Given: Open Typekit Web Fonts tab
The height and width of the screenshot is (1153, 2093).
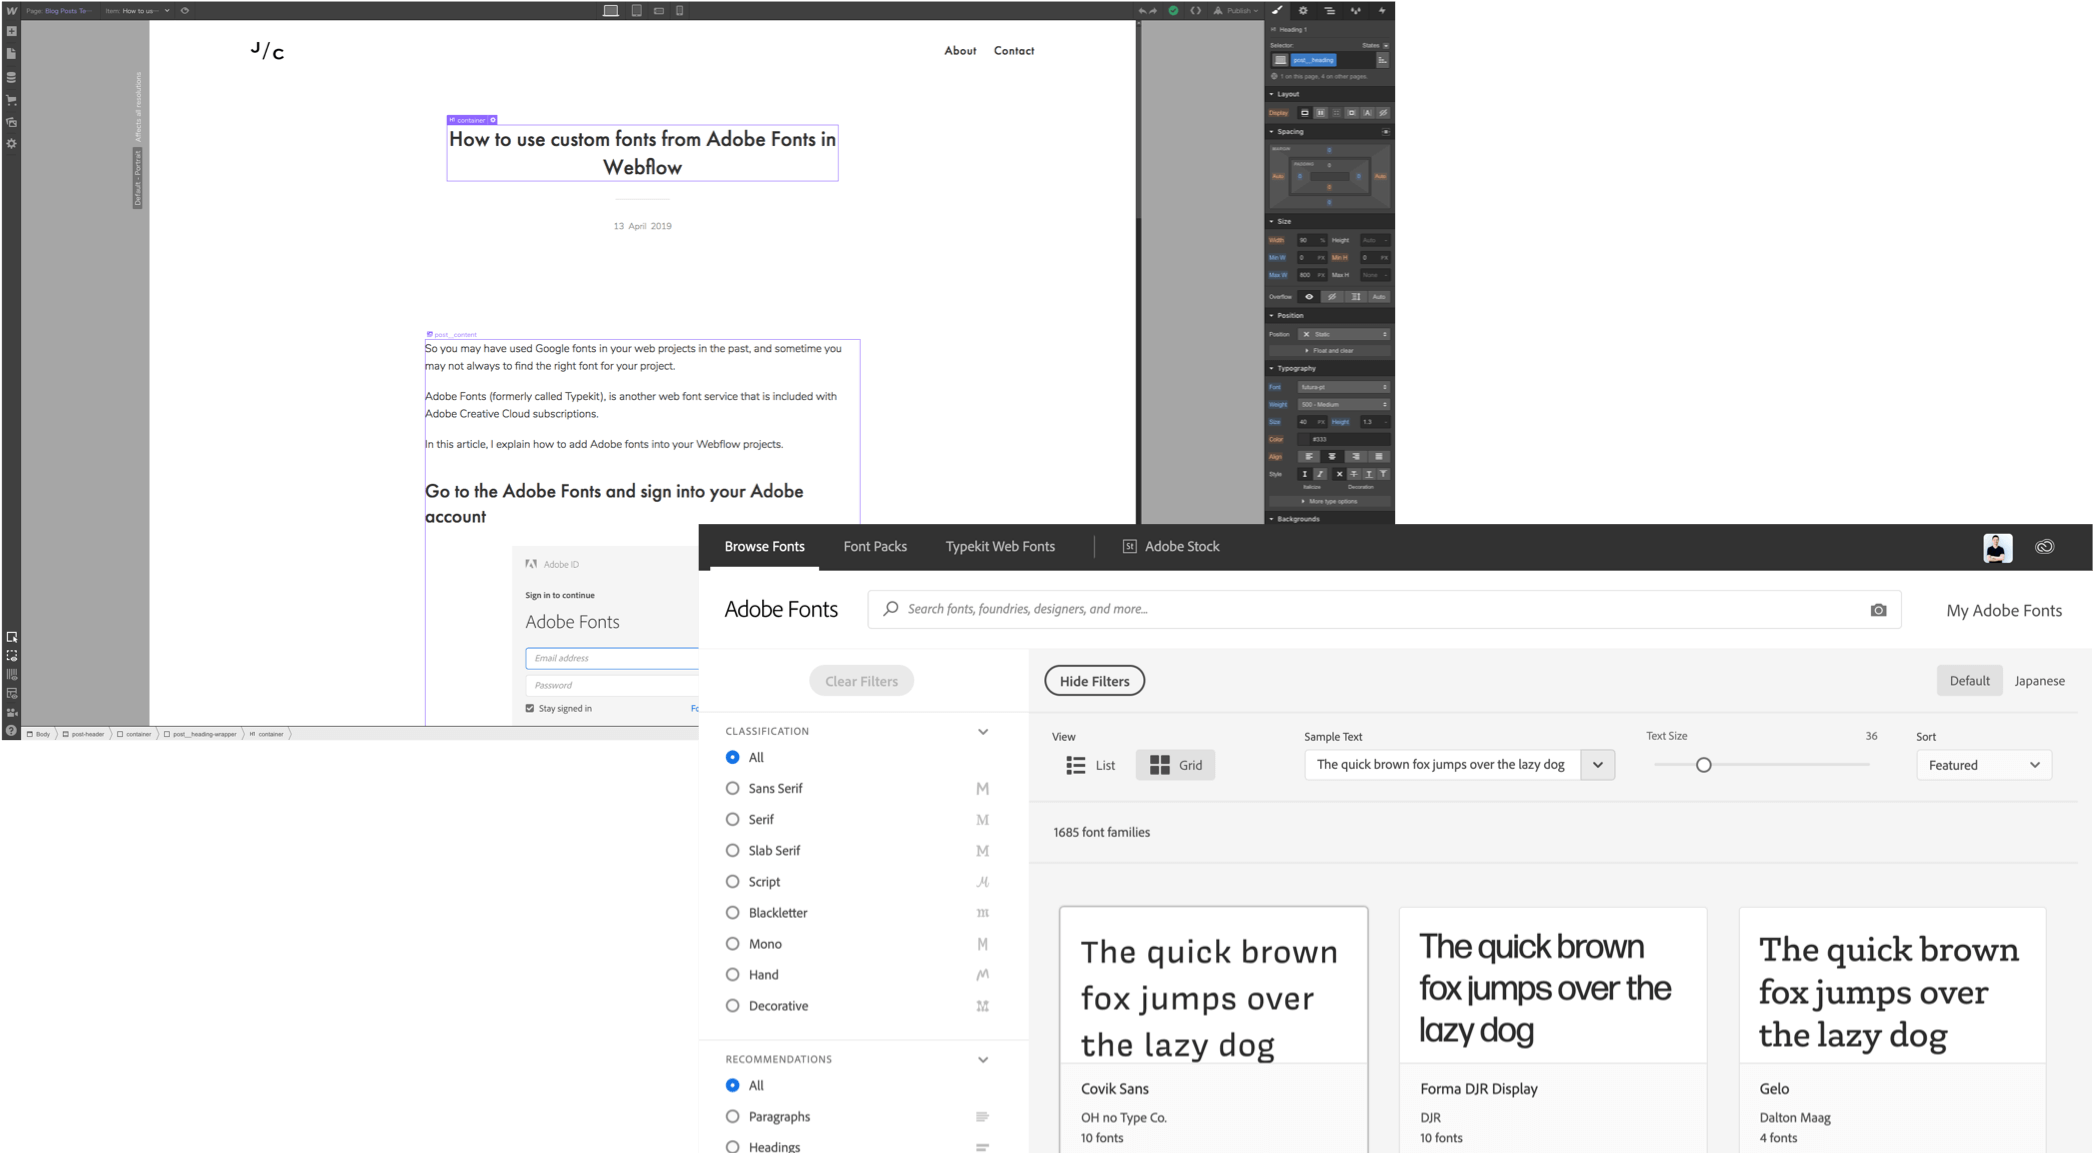Looking at the screenshot, I should (1000, 546).
